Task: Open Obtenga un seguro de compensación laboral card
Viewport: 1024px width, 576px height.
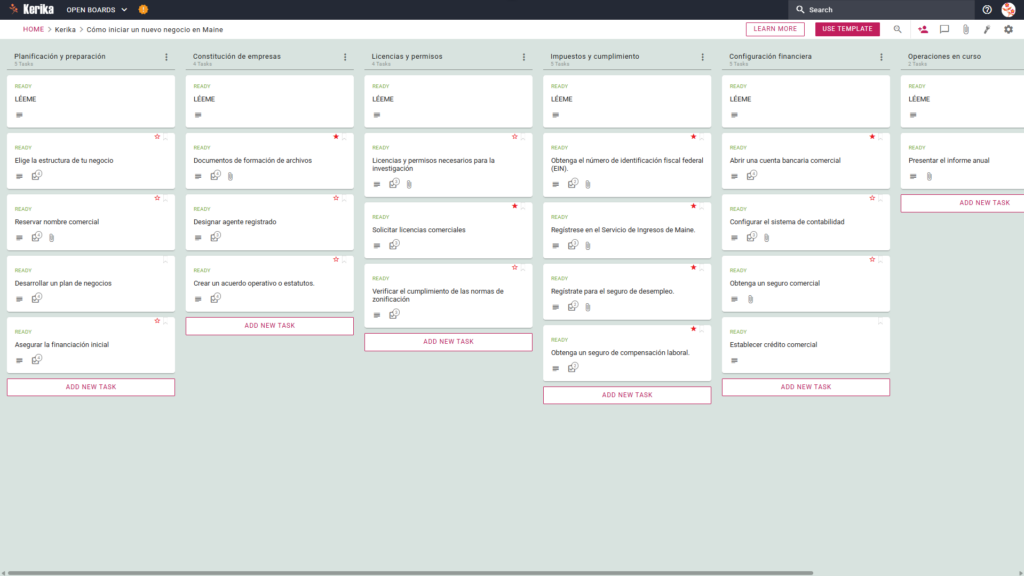Action: pyautogui.click(x=627, y=353)
